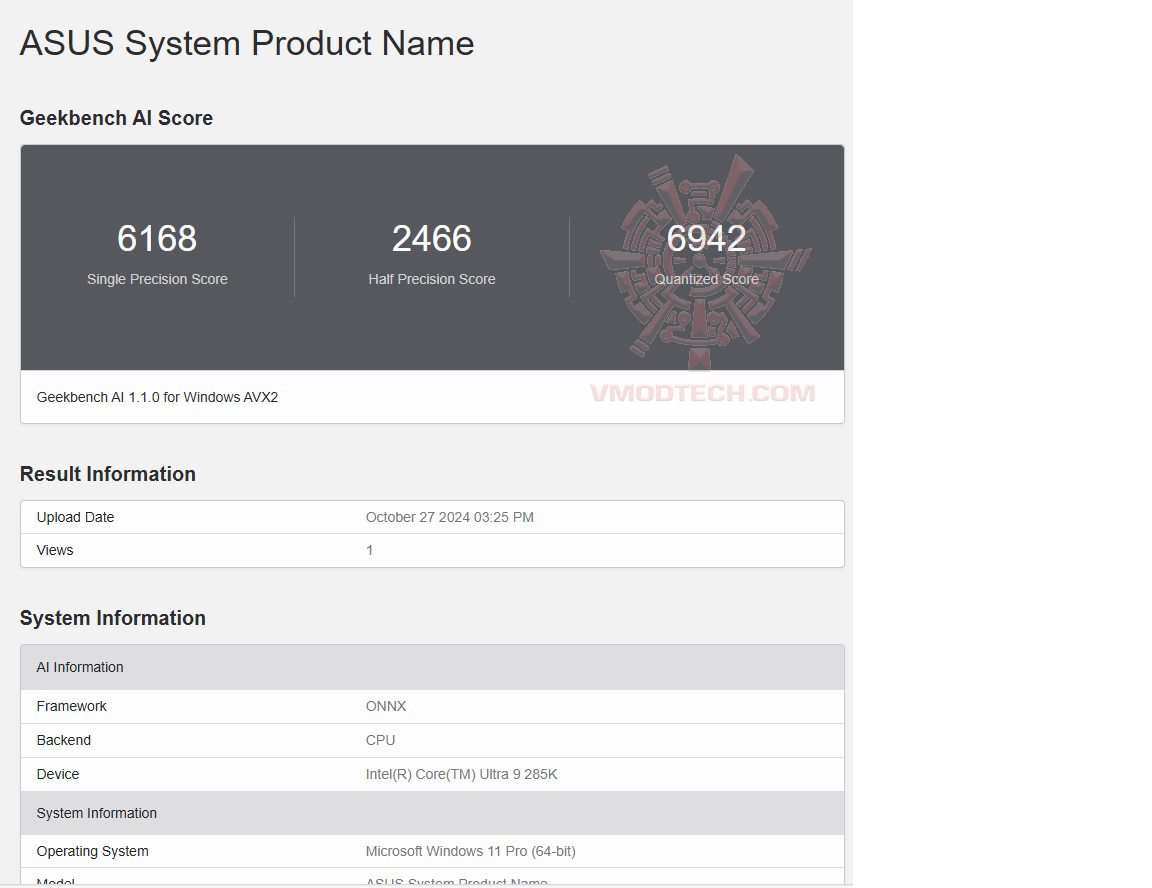Click the Upload Date row label
The width and height of the screenshot is (1152, 888).
(x=76, y=517)
